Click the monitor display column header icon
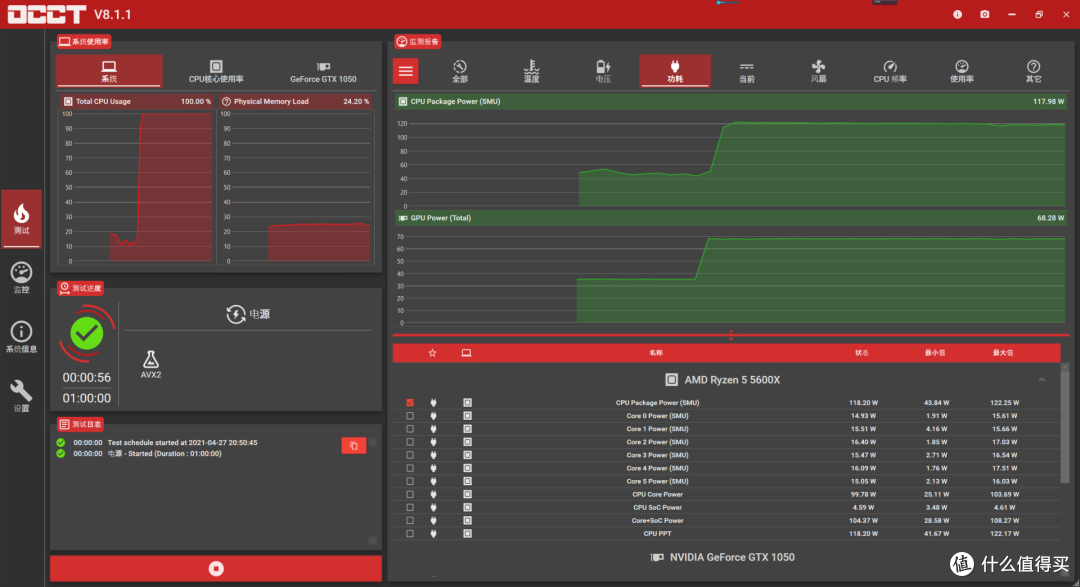Viewport: 1080px width, 587px height. coord(466,353)
